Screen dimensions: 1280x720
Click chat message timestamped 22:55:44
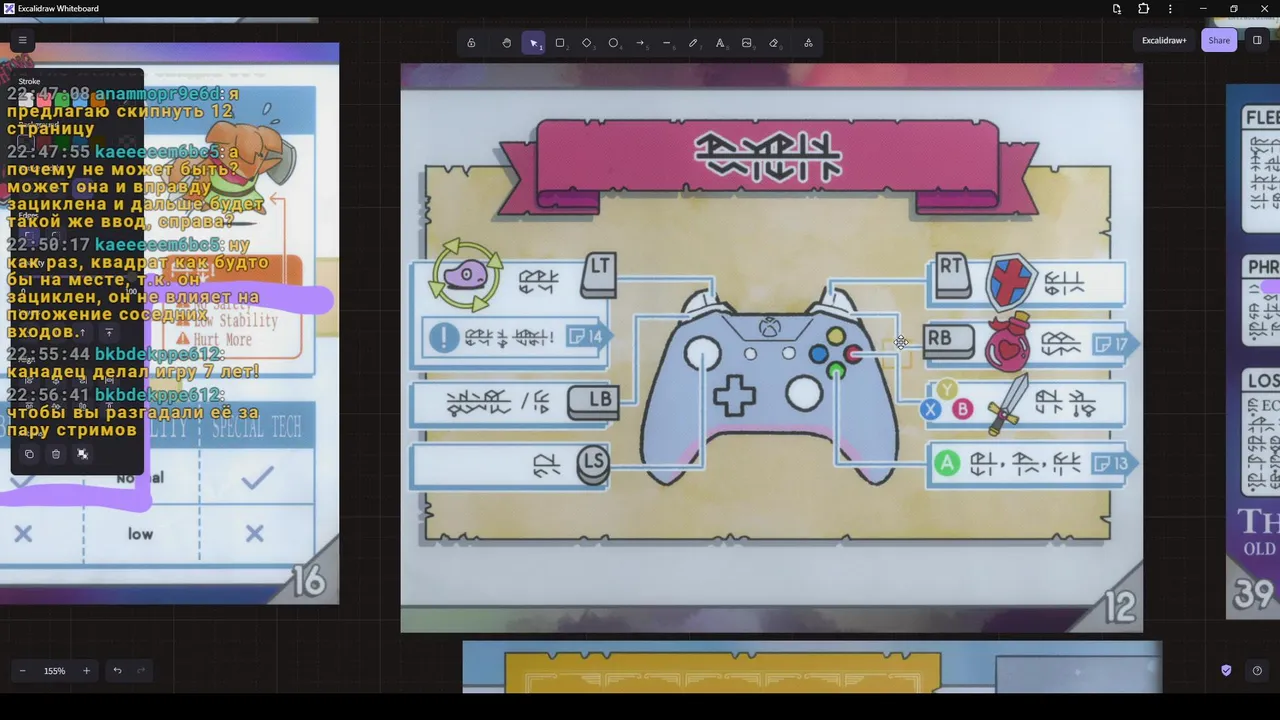coord(134,363)
